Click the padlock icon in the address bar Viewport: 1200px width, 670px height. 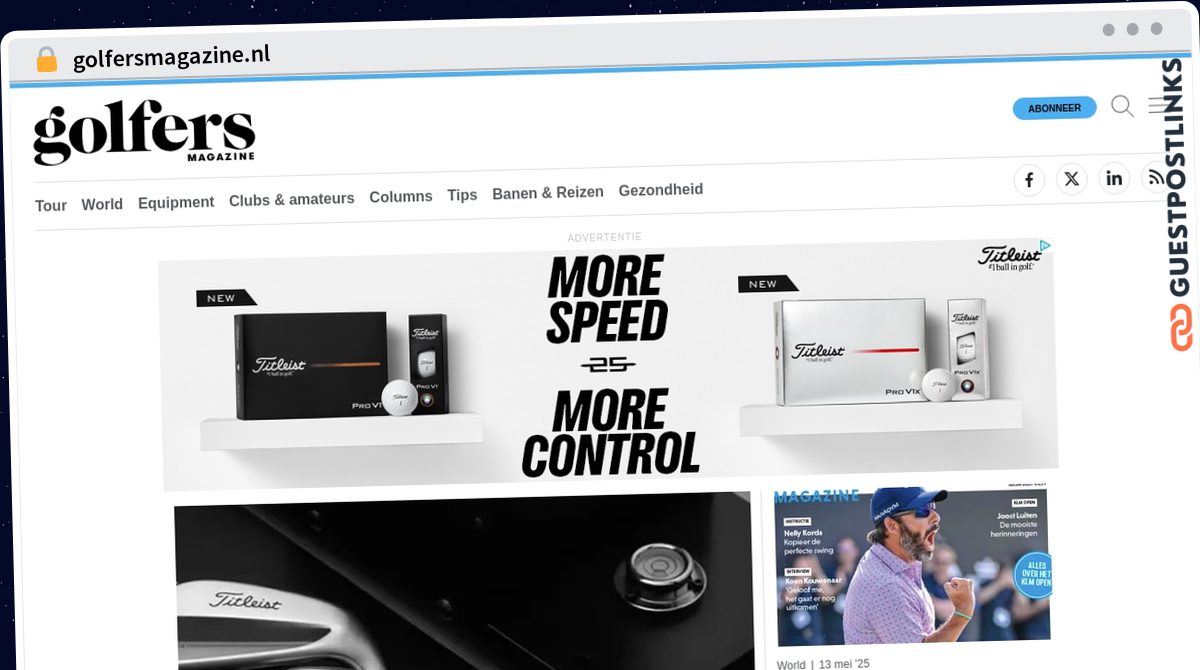[46, 60]
